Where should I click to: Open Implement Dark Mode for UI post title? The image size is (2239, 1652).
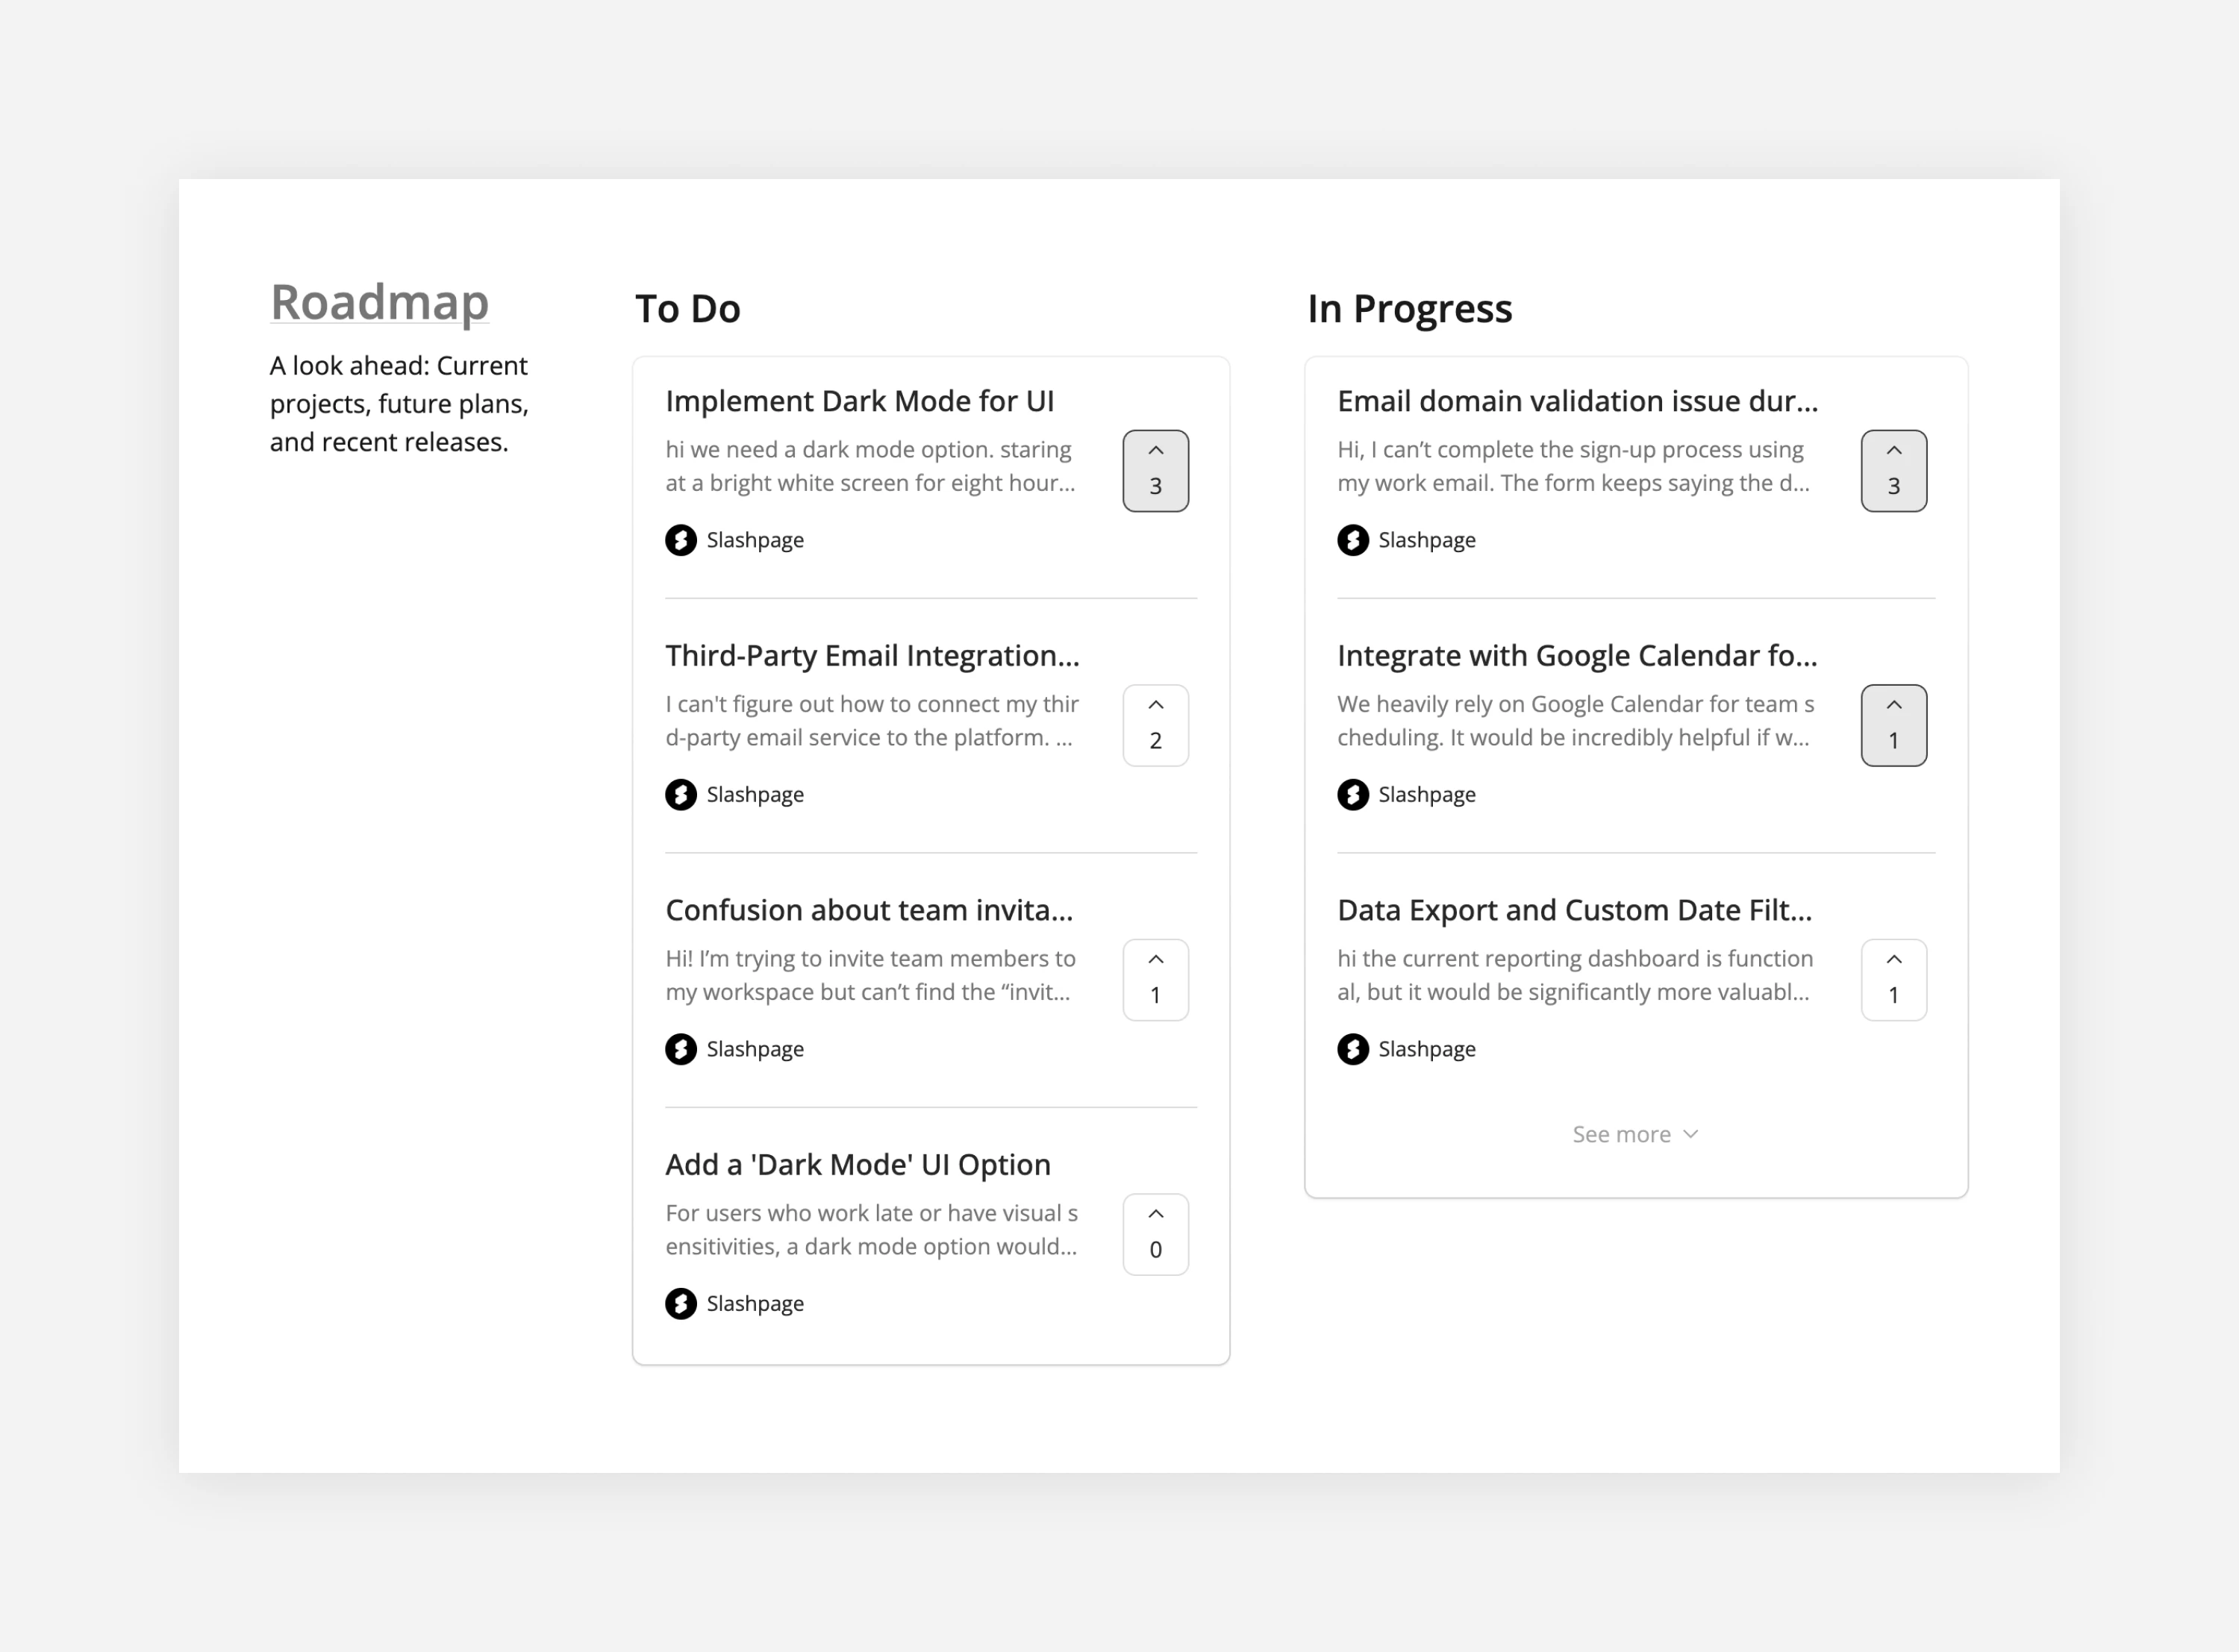[860, 401]
